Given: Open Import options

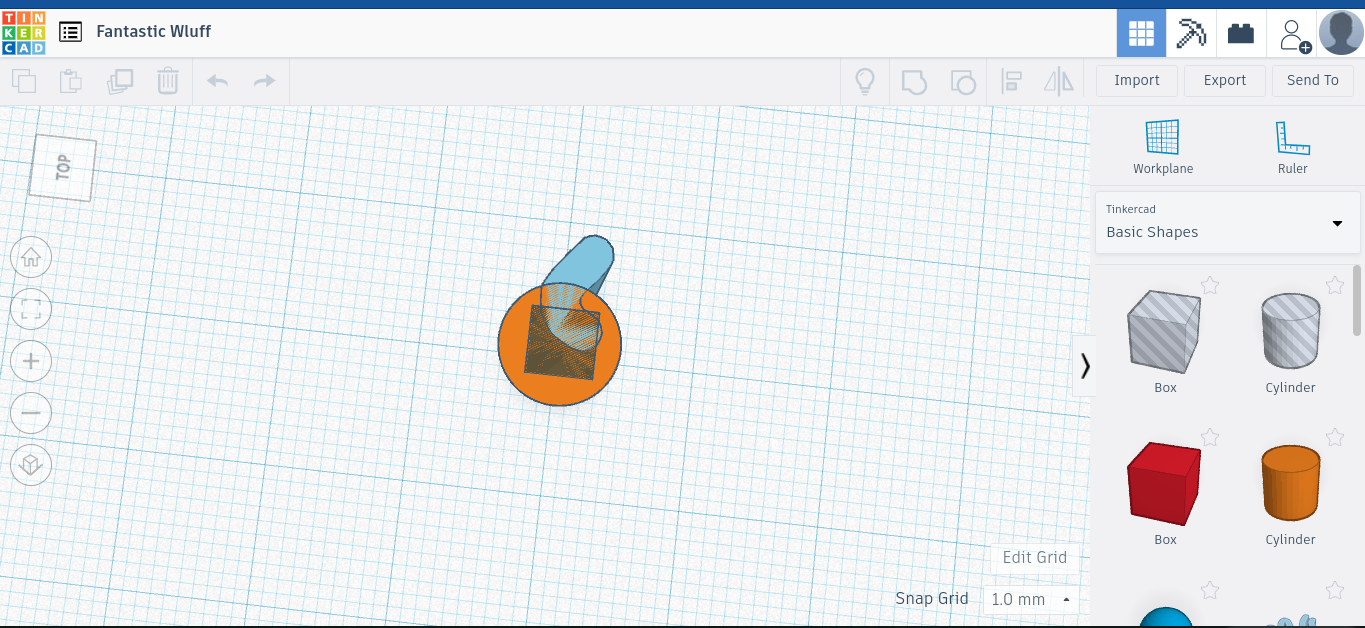Looking at the screenshot, I should (1136, 80).
